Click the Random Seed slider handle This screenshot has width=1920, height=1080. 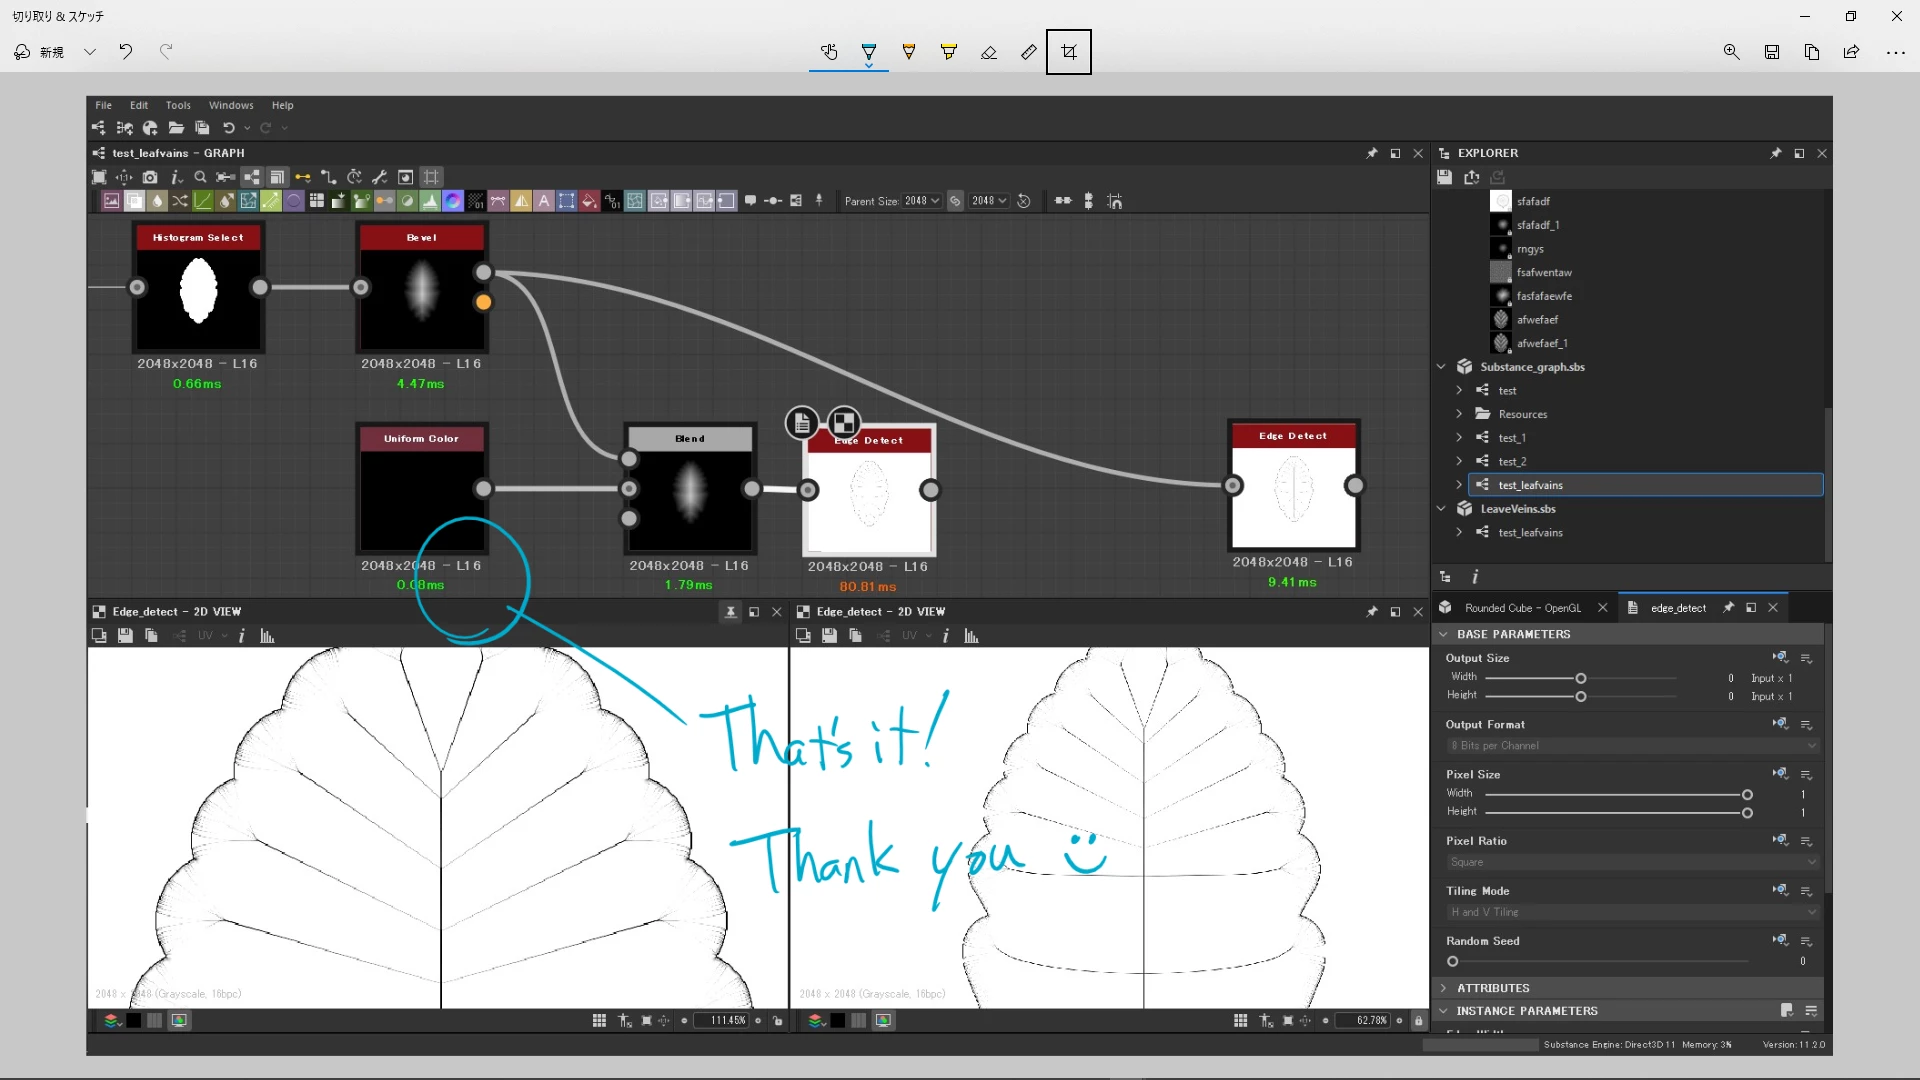click(x=1452, y=961)
